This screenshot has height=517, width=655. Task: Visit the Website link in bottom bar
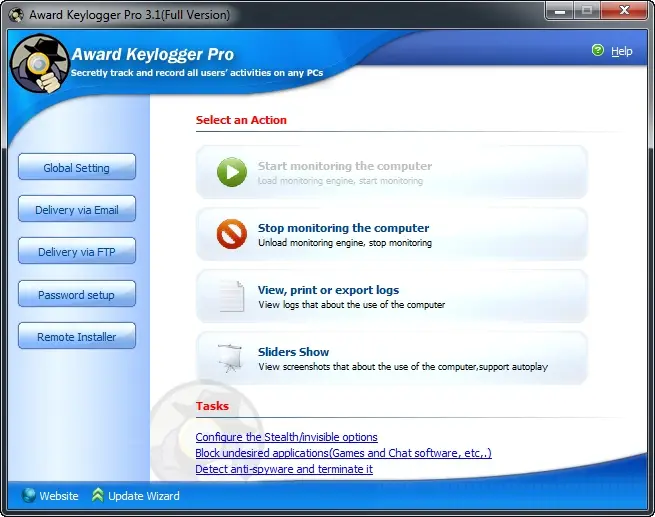click(x=59, y=496)
